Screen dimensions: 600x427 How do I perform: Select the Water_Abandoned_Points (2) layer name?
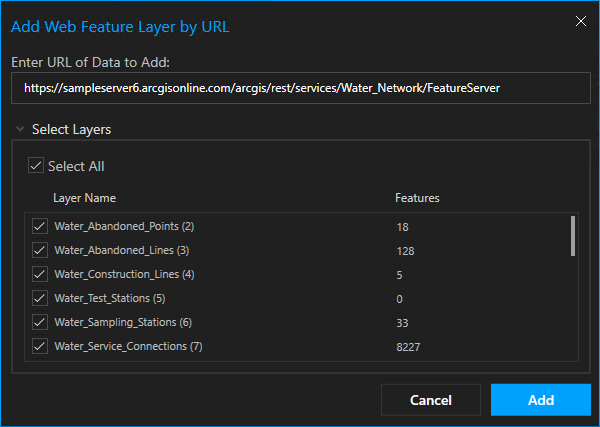click(x=124, y=226)
